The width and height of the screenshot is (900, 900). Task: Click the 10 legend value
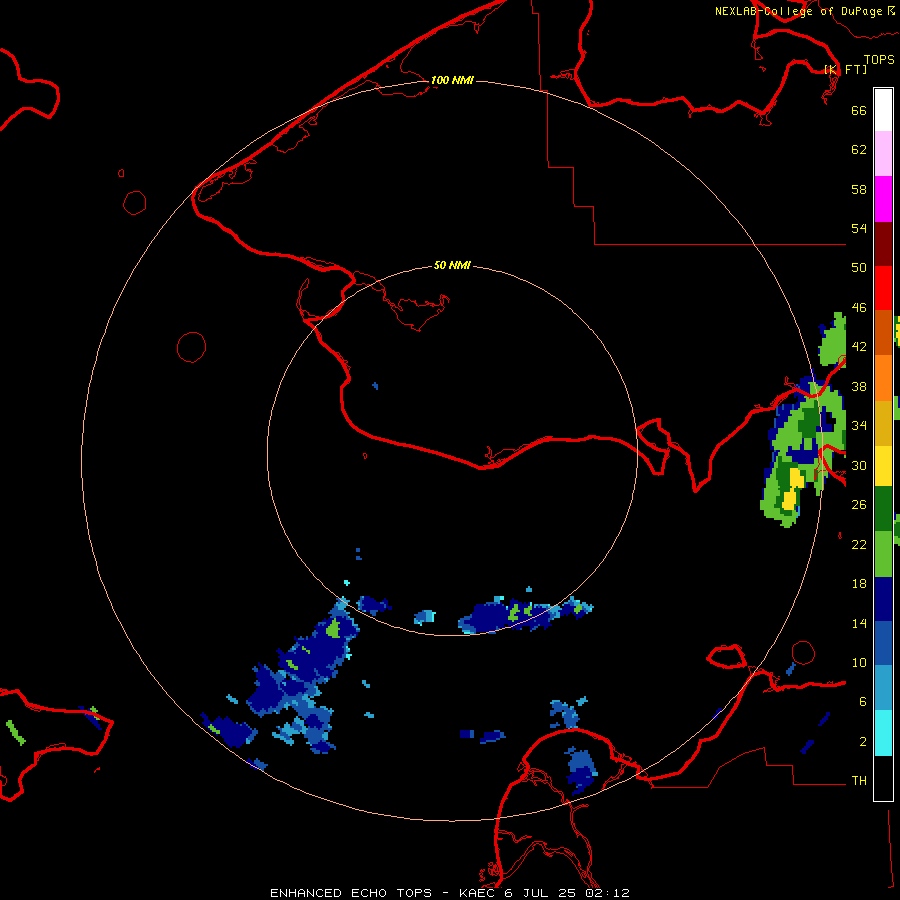click(x=859, y=662)
